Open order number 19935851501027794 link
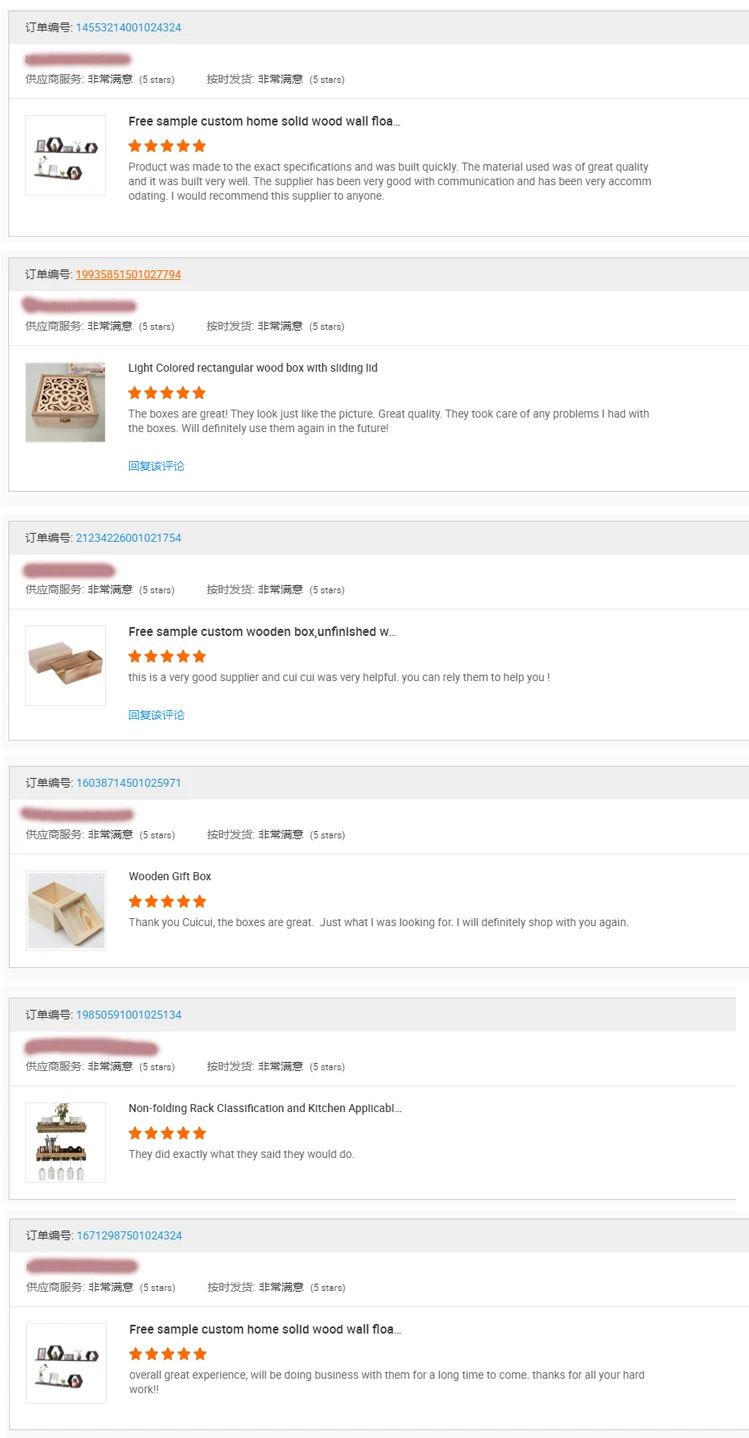 coord(128,275)
